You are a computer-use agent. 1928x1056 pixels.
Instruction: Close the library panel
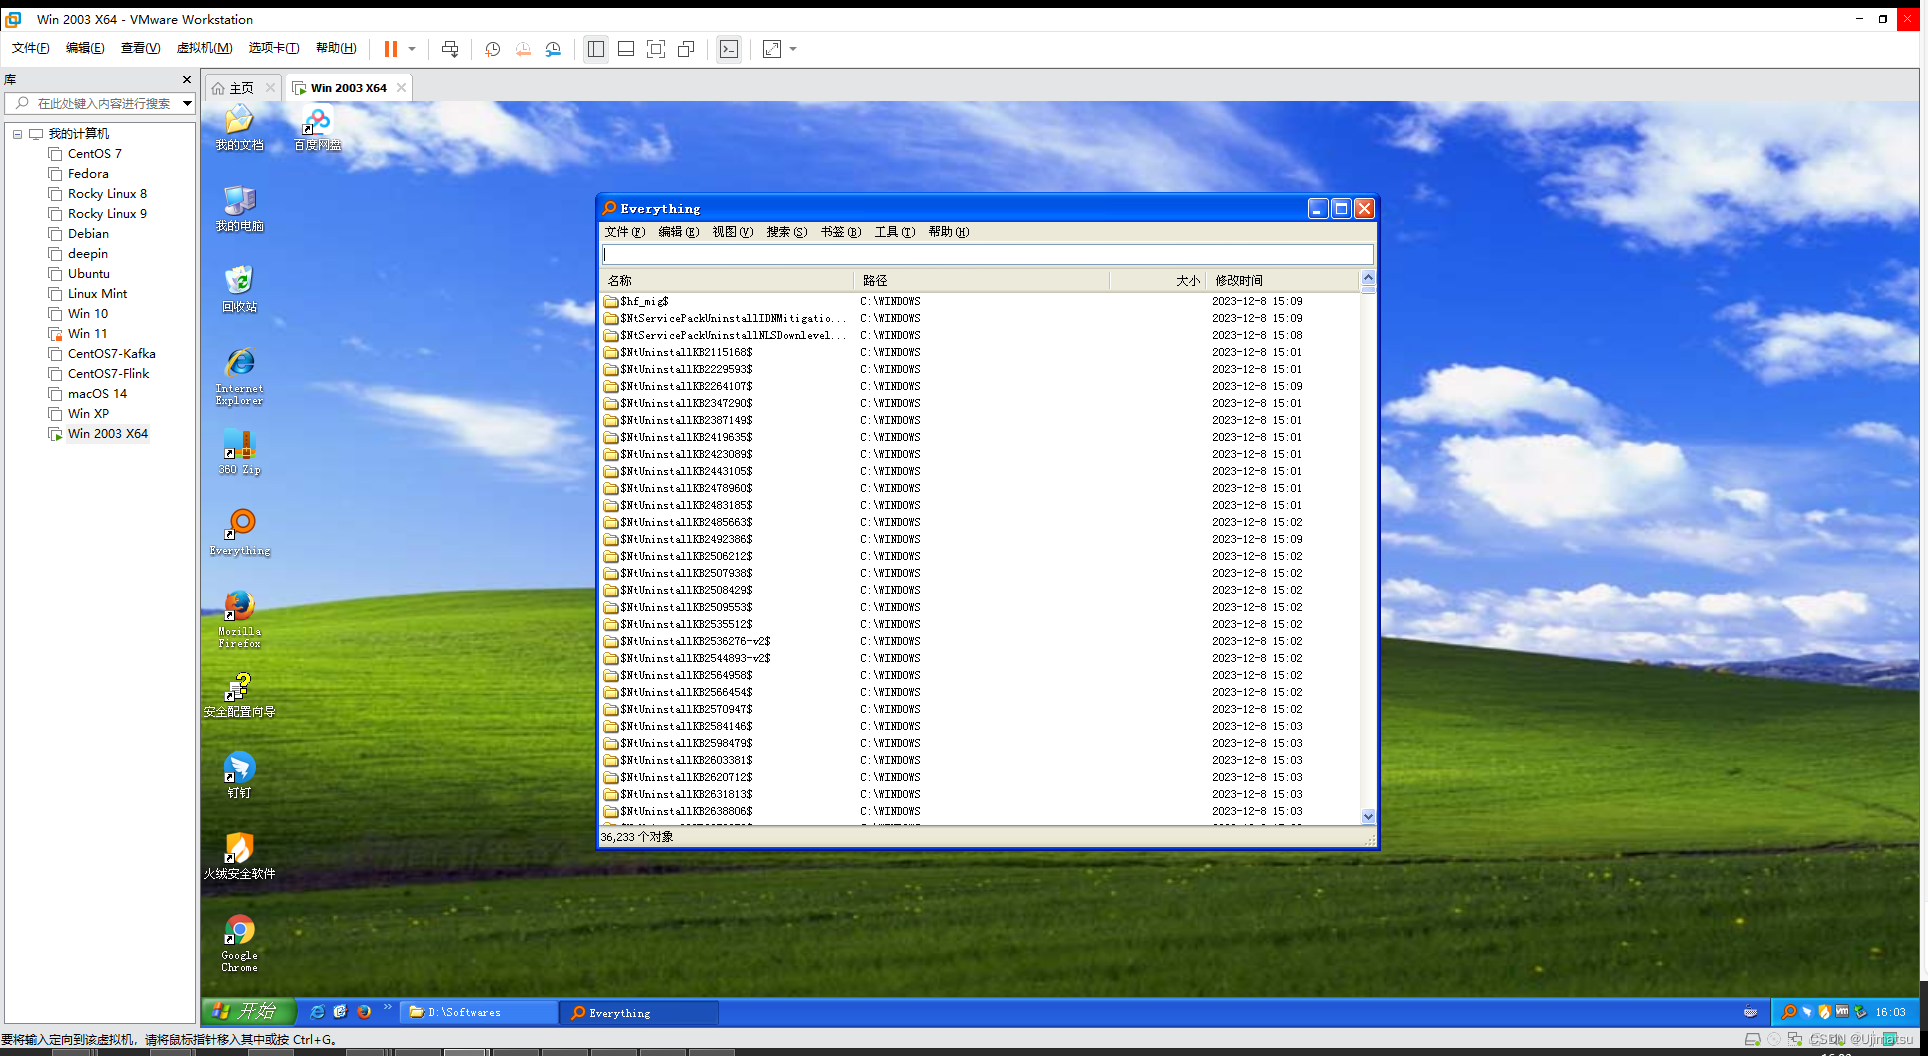[186, 79]
